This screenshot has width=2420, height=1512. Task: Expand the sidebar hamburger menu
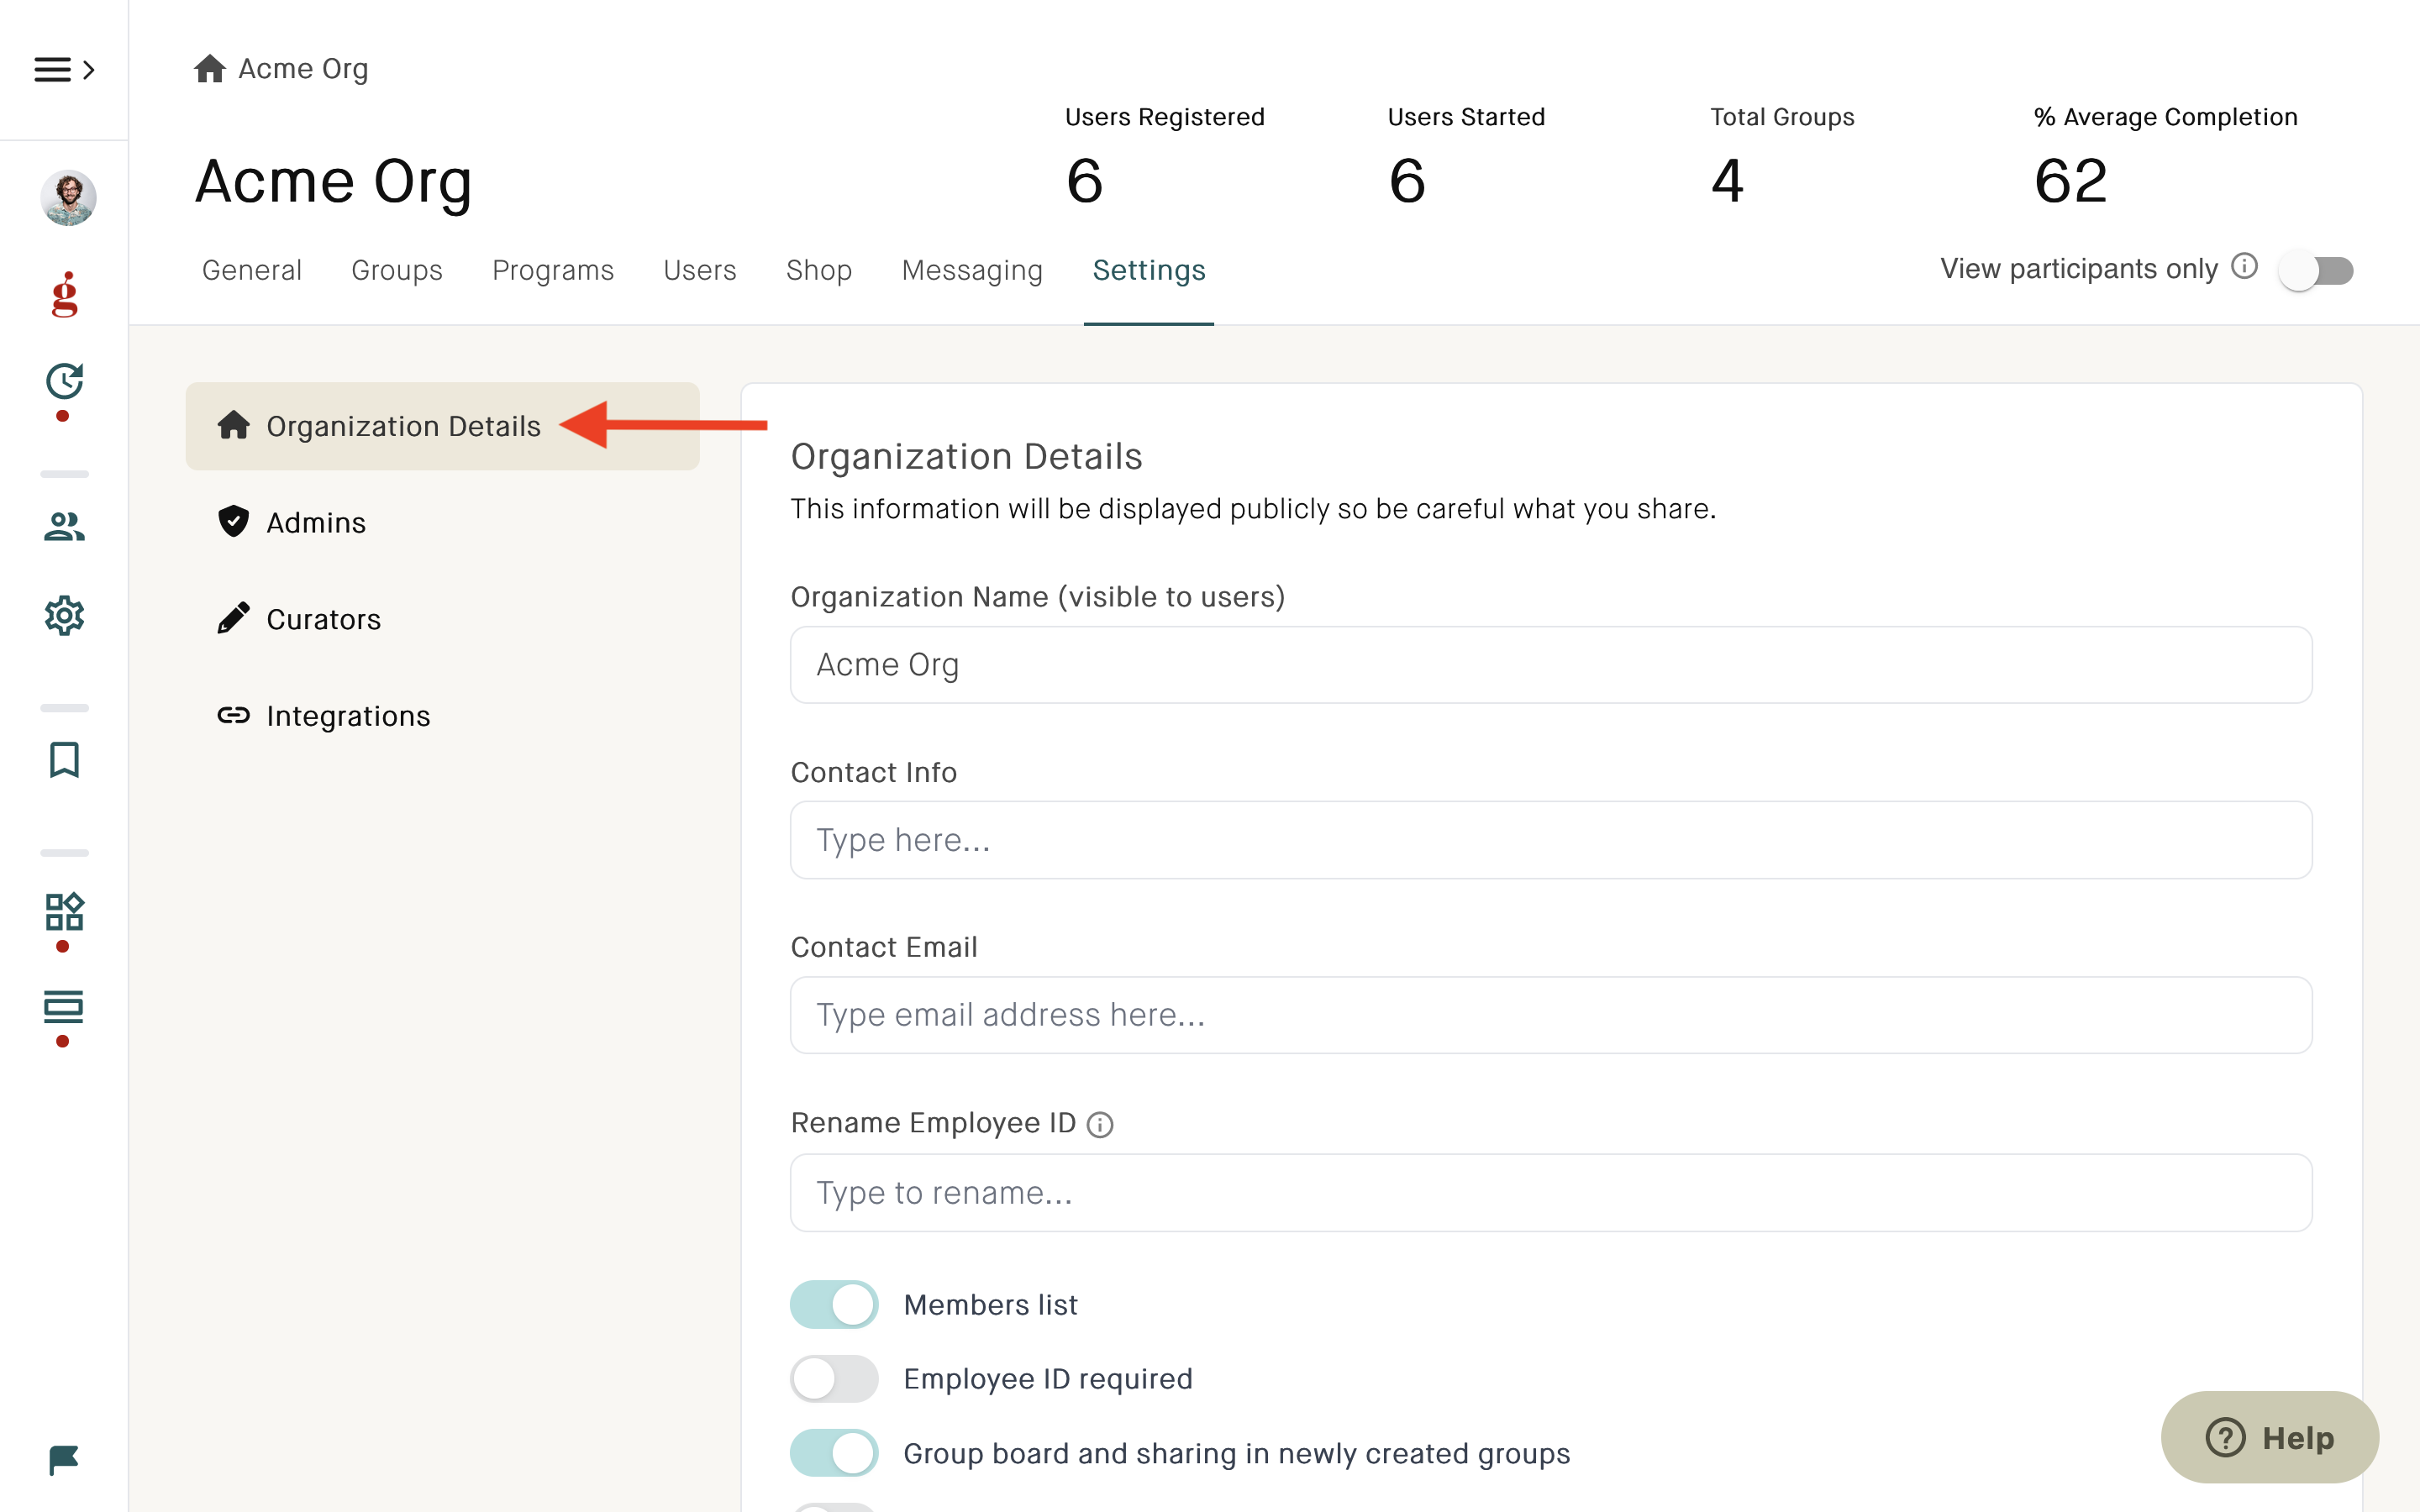[x=64, y=69]
